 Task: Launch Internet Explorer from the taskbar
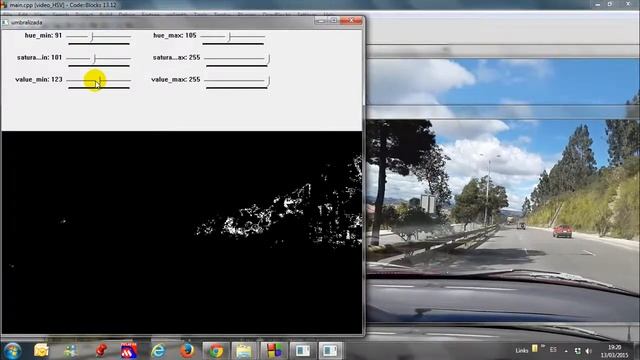pos(158,351)
